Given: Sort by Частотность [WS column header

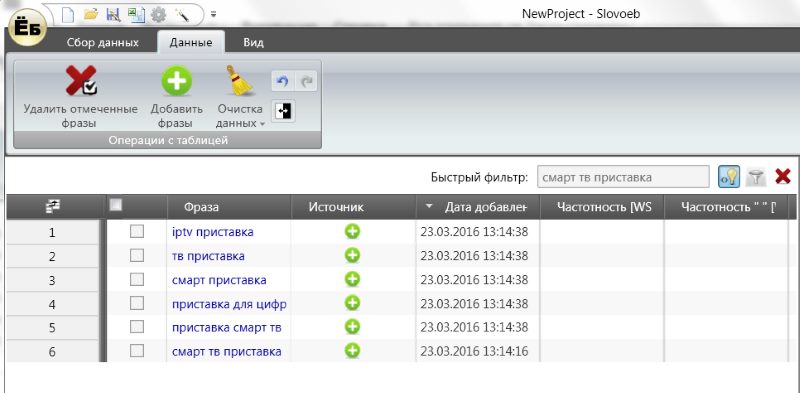Looking at the screenshot, I should (x=602, y=207).
